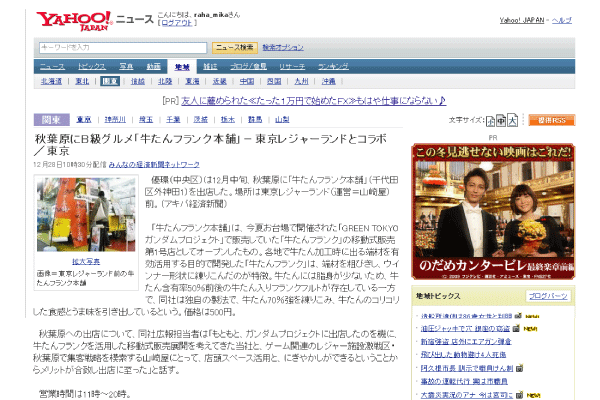Select the 中国 region
Viewport: 600px width, 400px height.
(x=247, y=81)
